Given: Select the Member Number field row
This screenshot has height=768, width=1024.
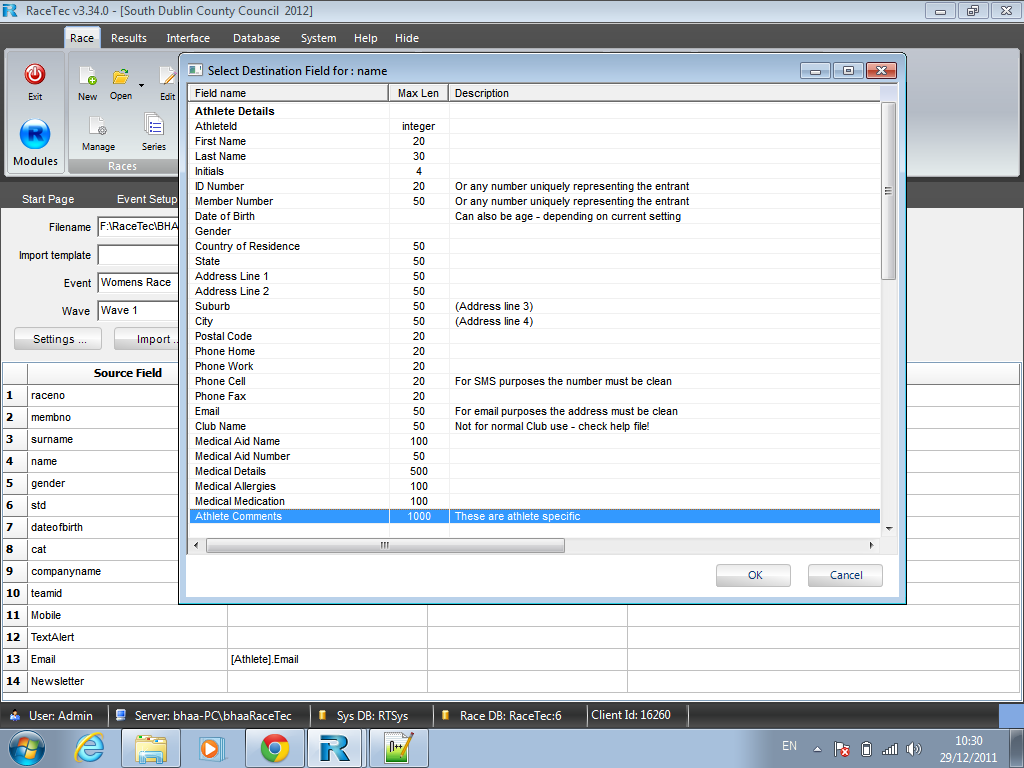Looking at the screenshot, I should [x=534, y=201].
